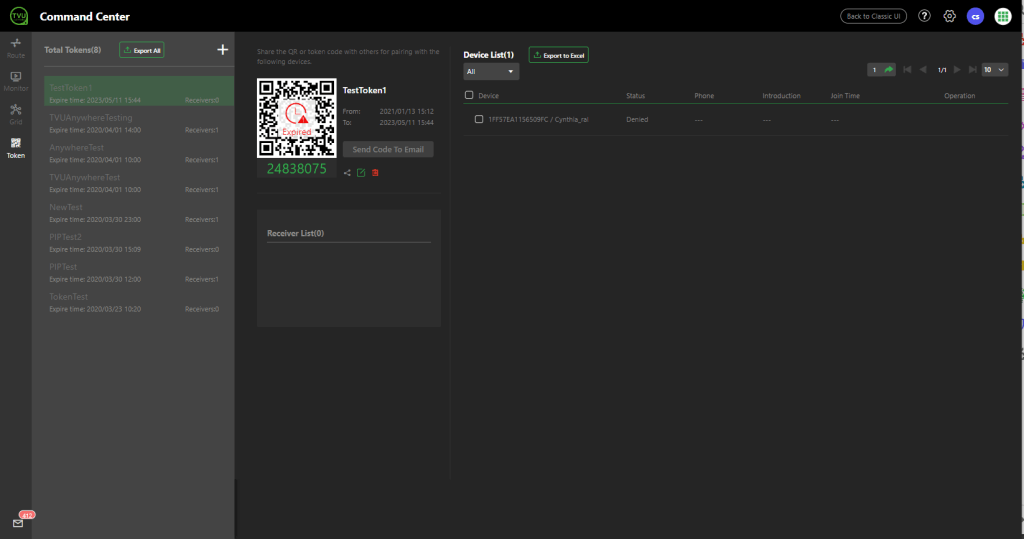Click the Operation column header

[959, 95]
